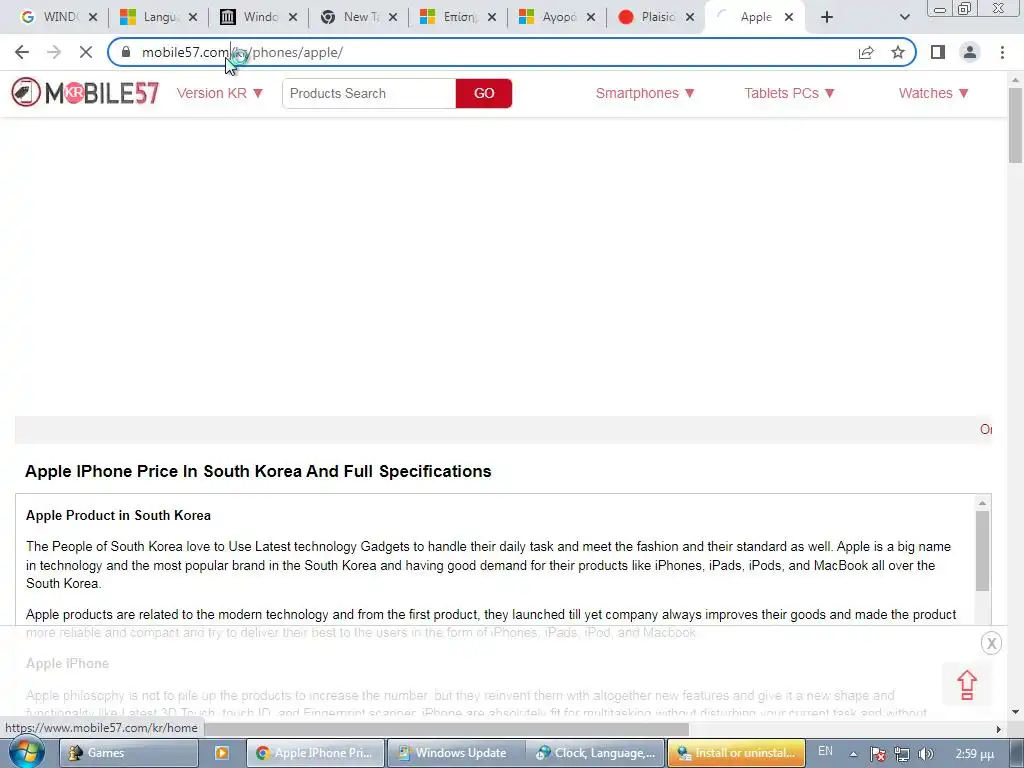
Task: Click the red GO search button
Action: pyautogui.click(x=484, y=93)
